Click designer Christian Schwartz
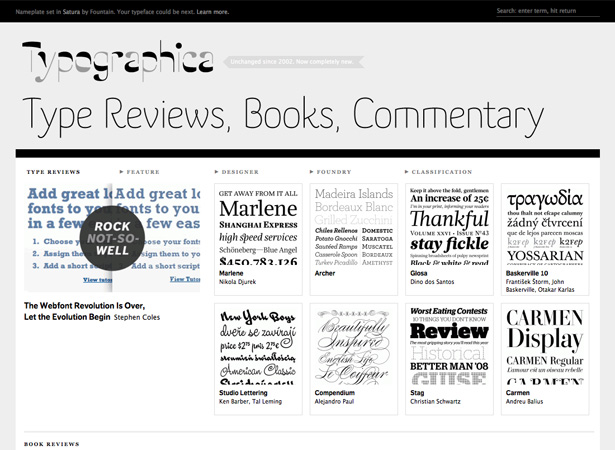This screenshot has width=615, height=450. coord(435,401)
